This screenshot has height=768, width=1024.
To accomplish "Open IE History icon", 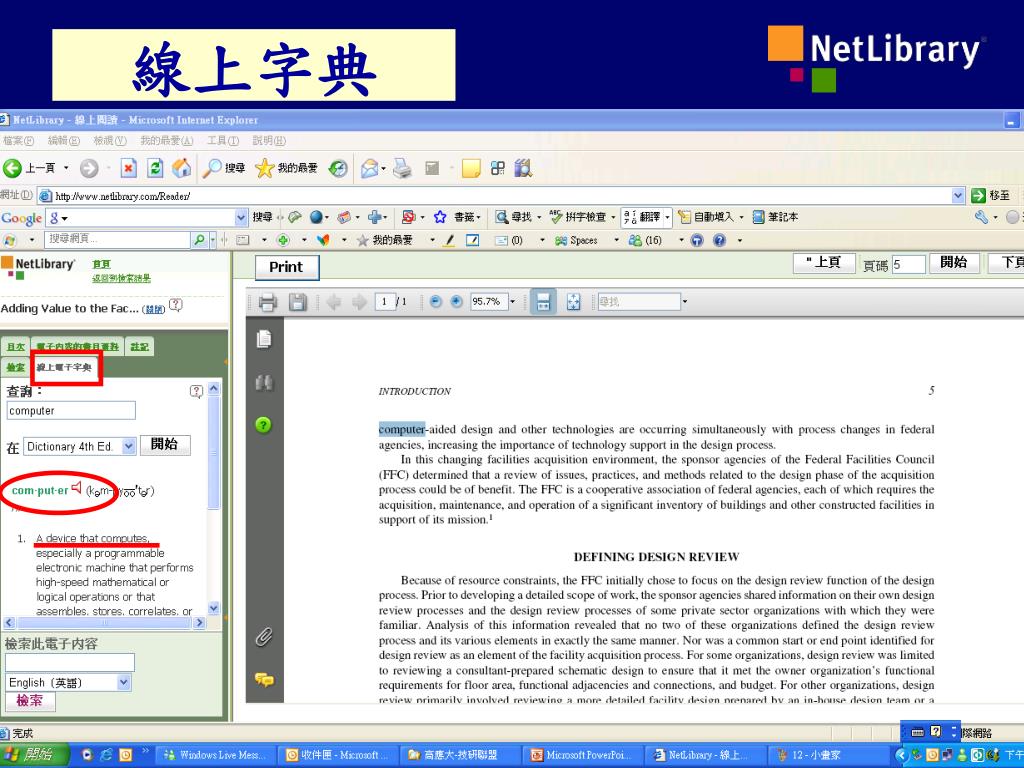I will pos(338,168).
